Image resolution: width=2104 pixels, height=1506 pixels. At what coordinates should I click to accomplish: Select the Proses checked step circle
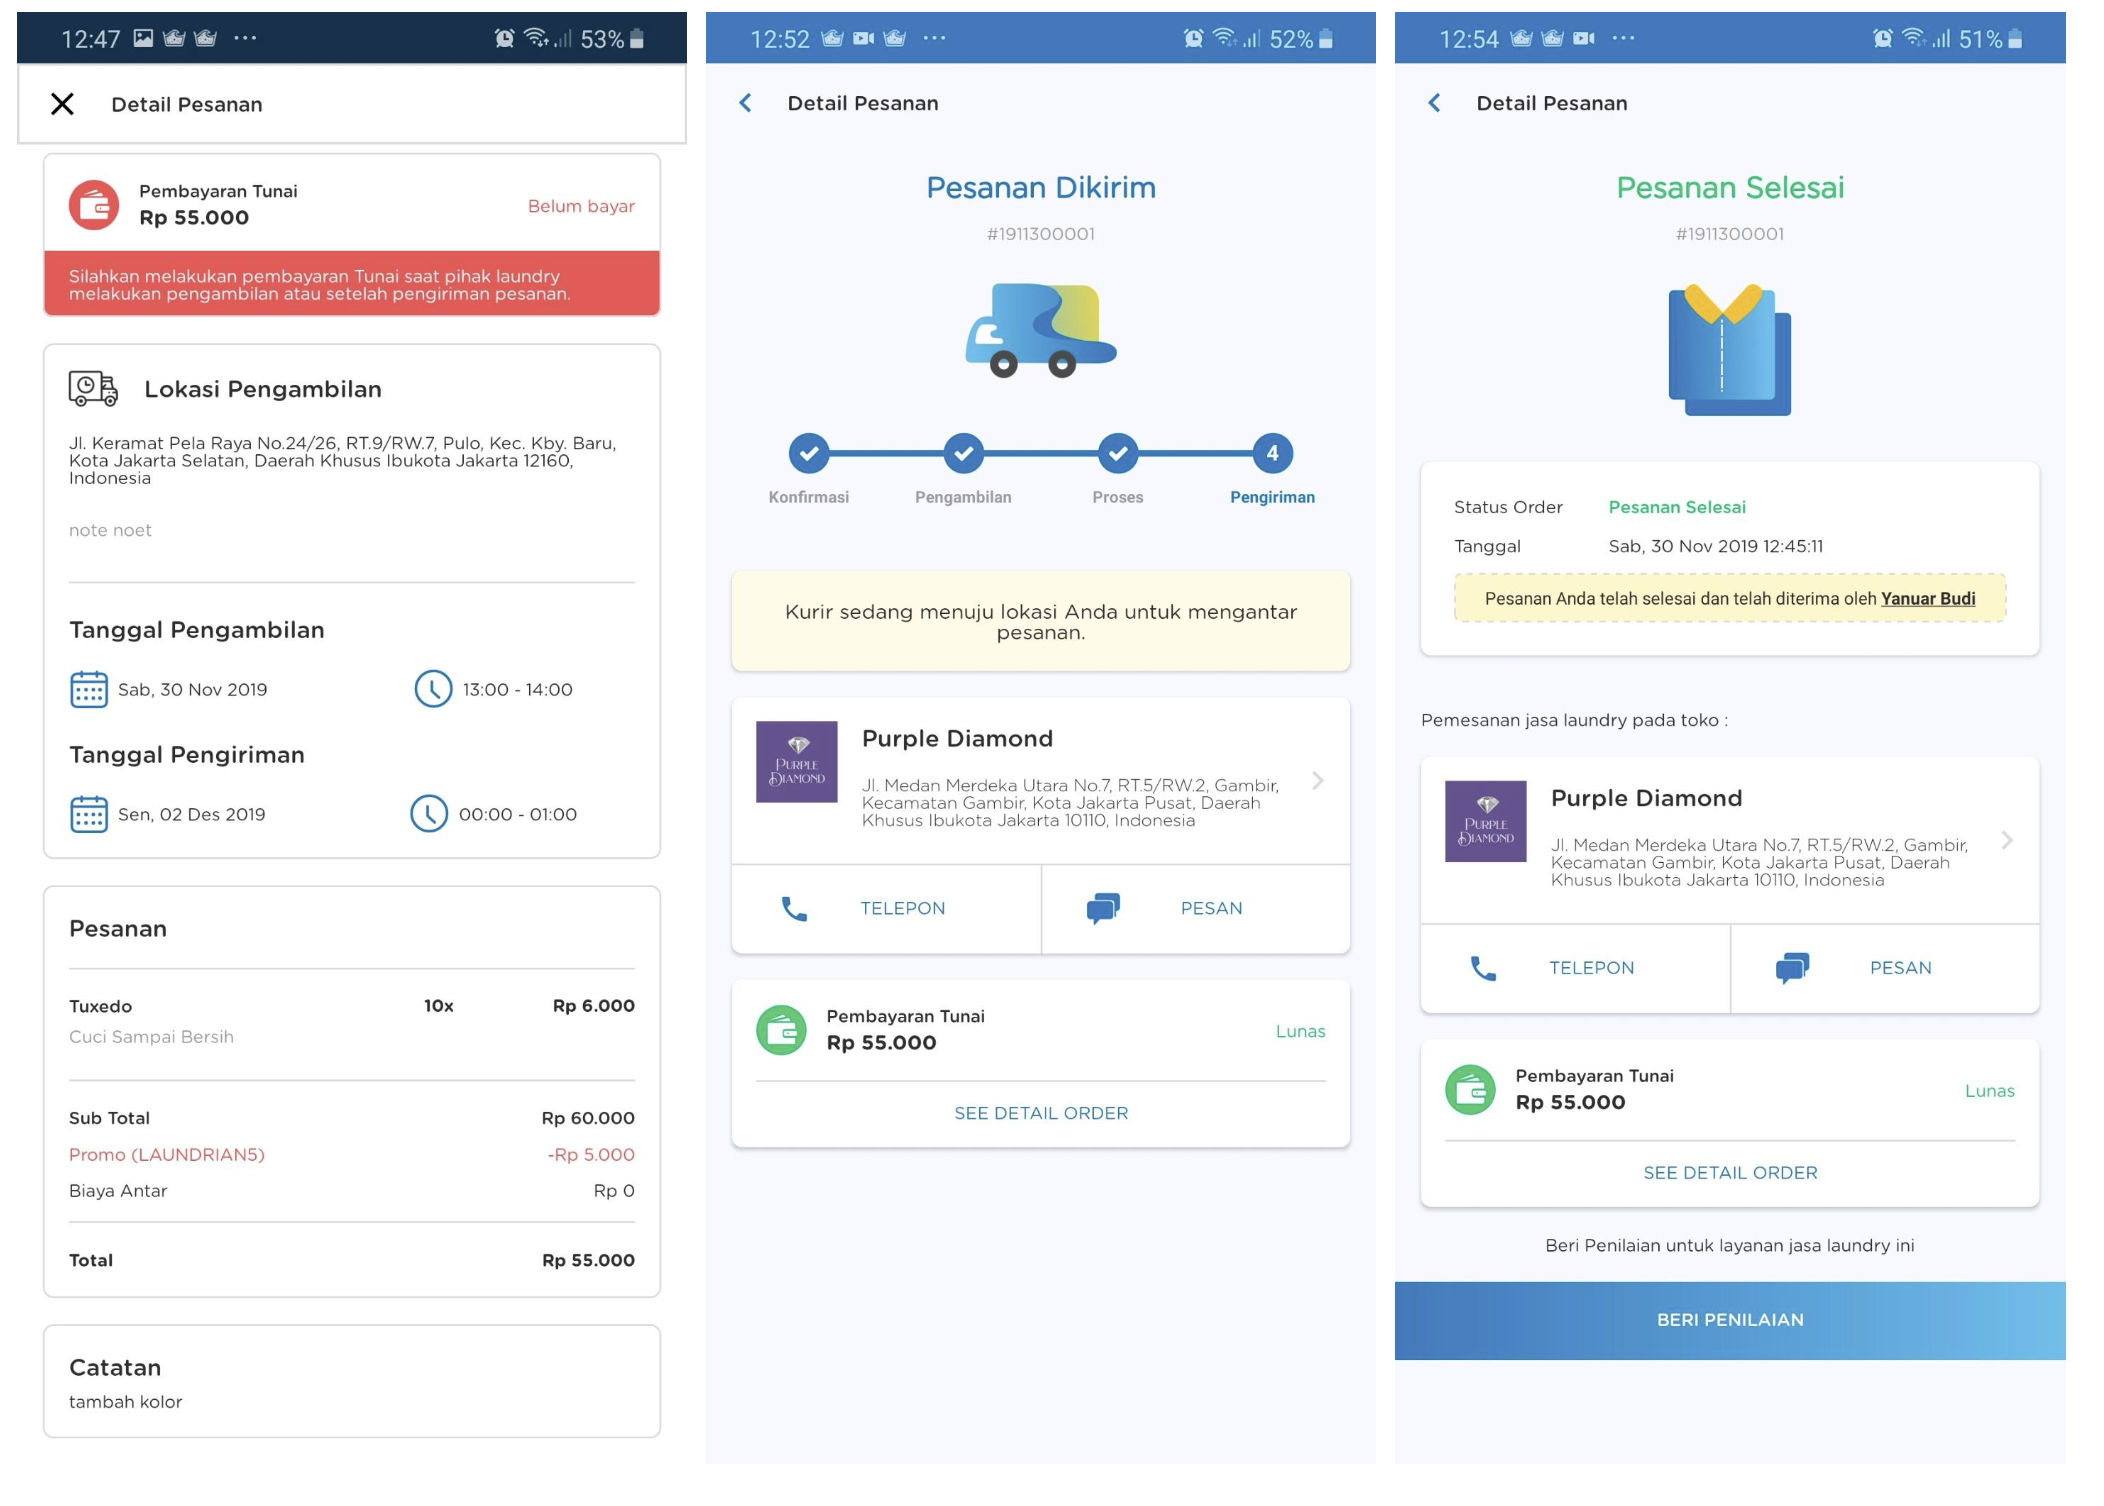coord(1117,453)
